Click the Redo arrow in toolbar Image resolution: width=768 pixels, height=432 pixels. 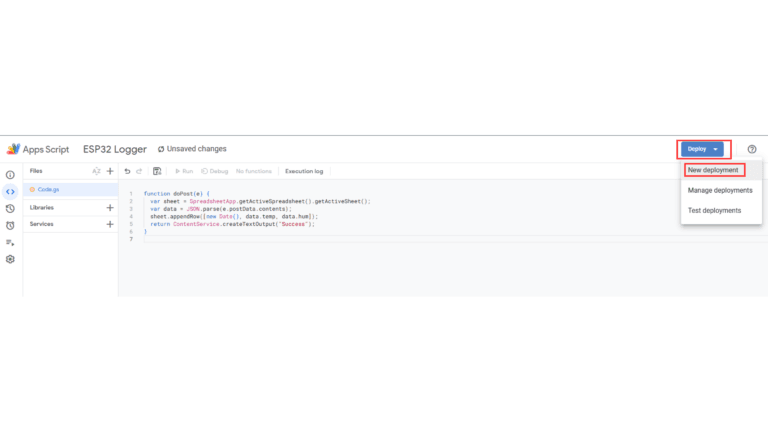pyautogui.click(x=139, y=171)
